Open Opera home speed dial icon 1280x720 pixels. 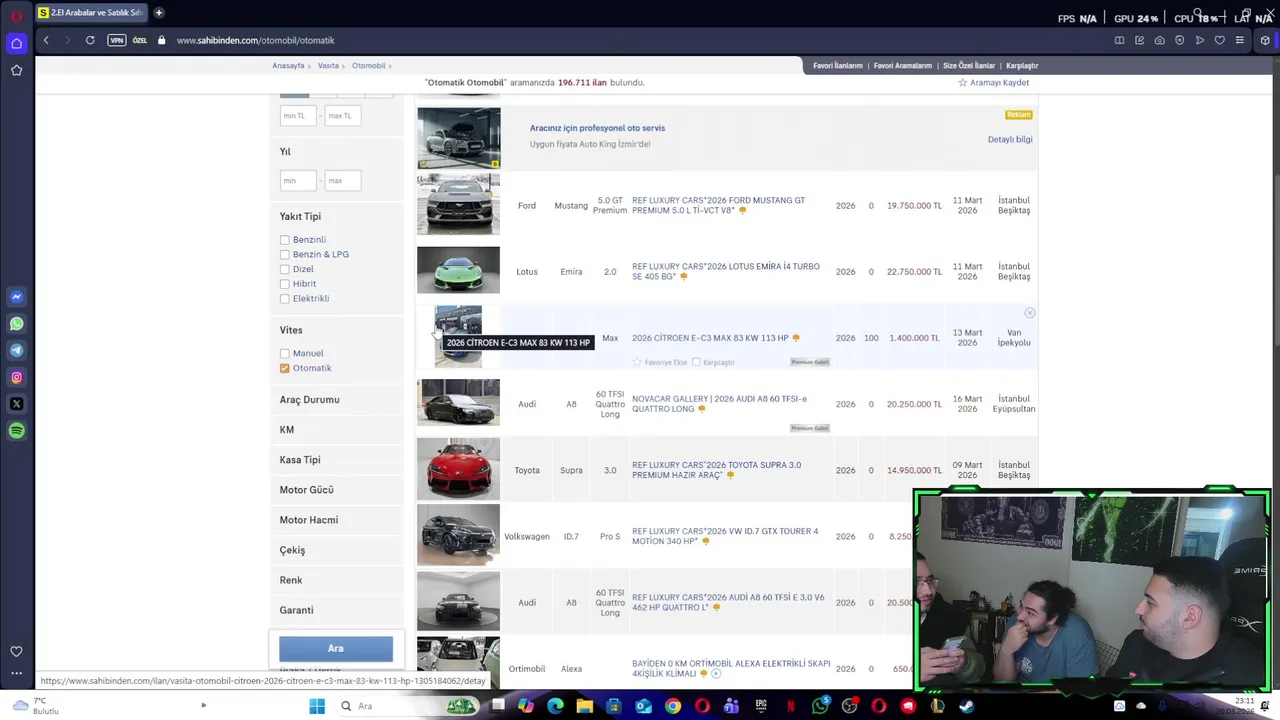[16, 43]
